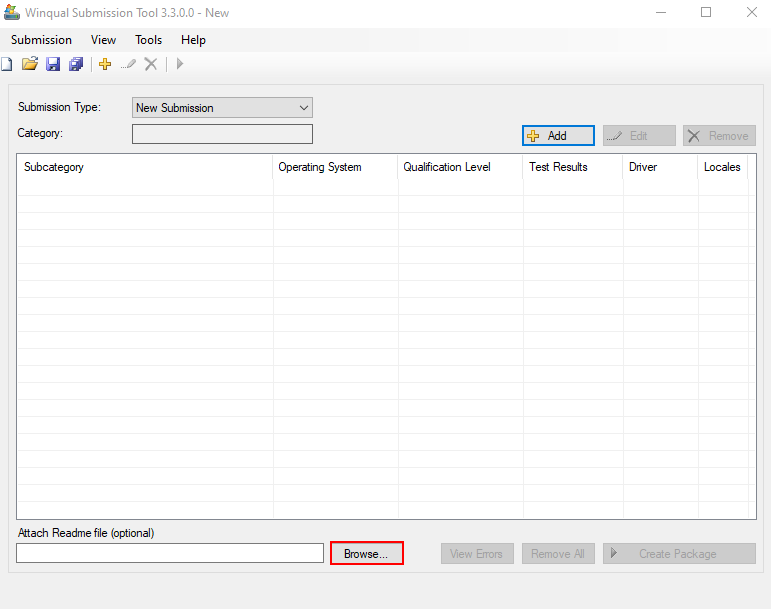Click the Remove All button

(x=558, y=553)
